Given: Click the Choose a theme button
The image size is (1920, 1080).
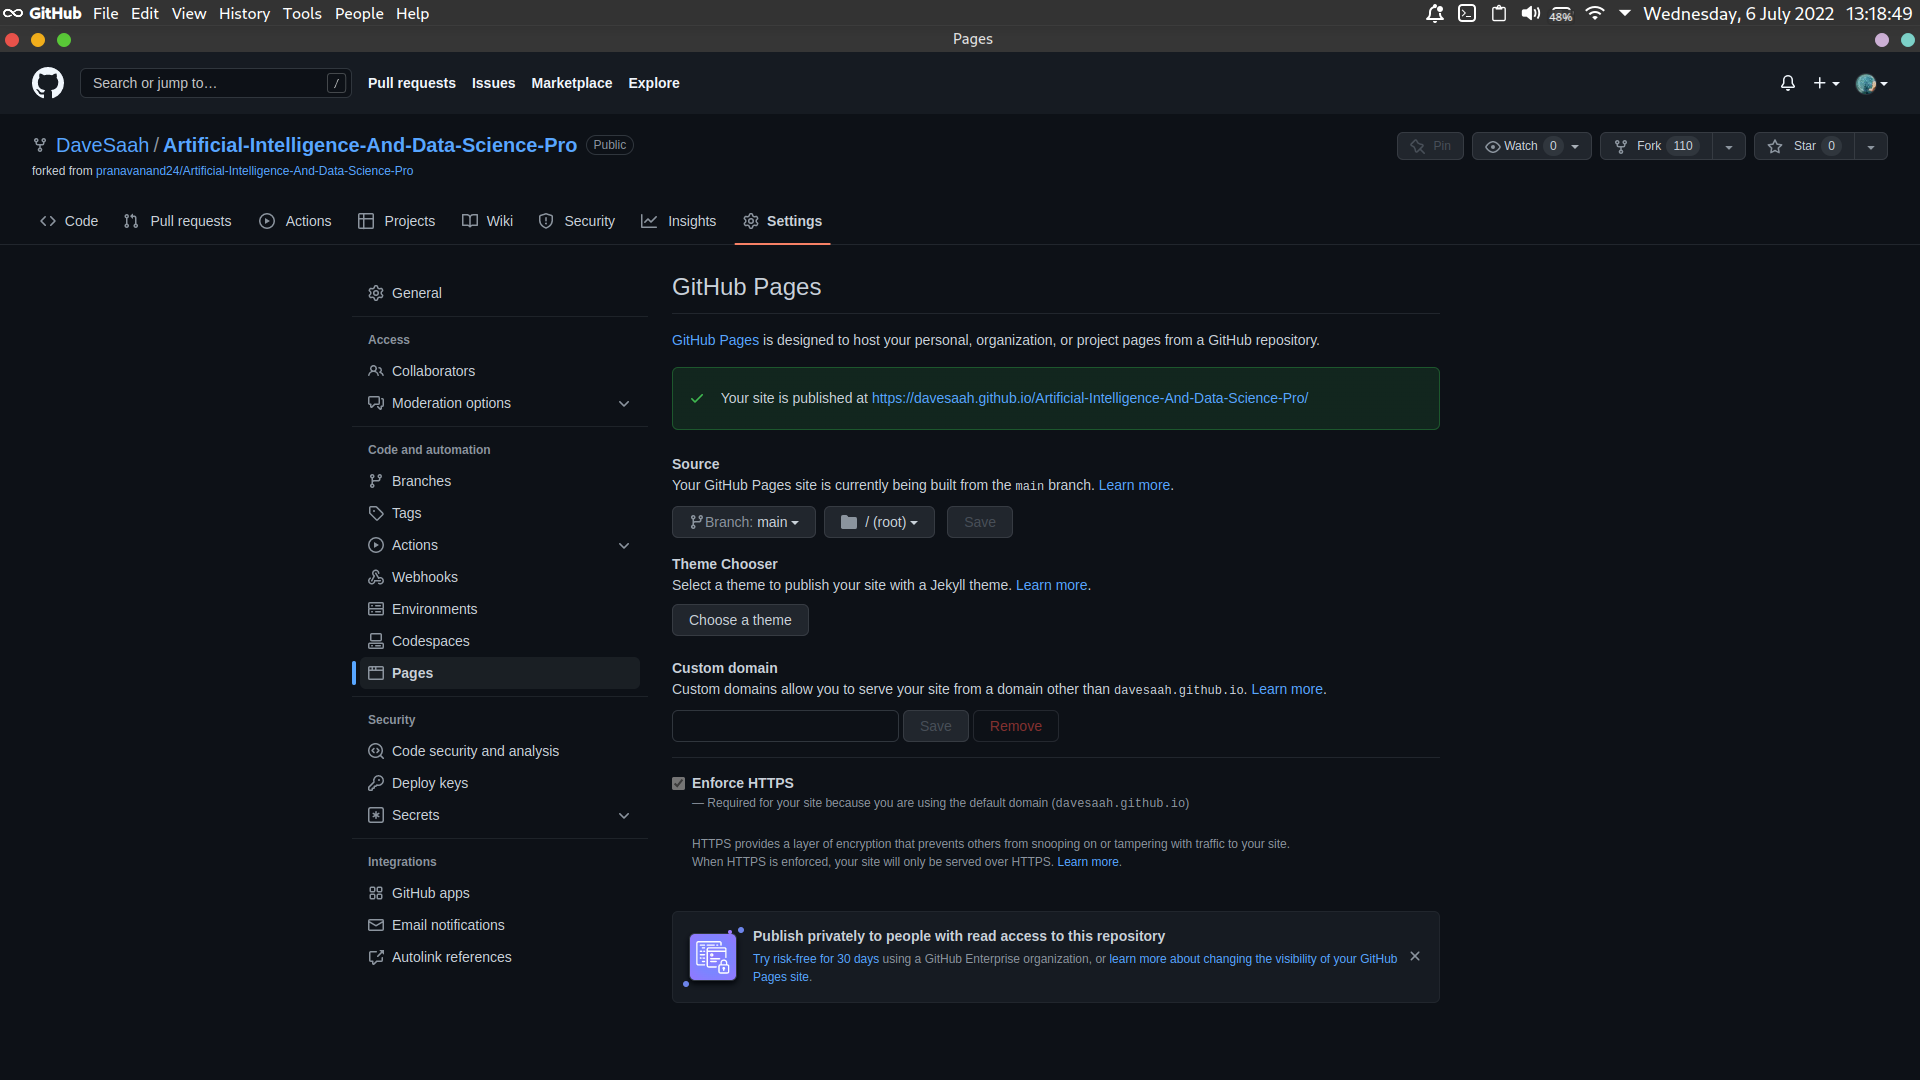Looking at the screenshot, I should tap(739, 620).
